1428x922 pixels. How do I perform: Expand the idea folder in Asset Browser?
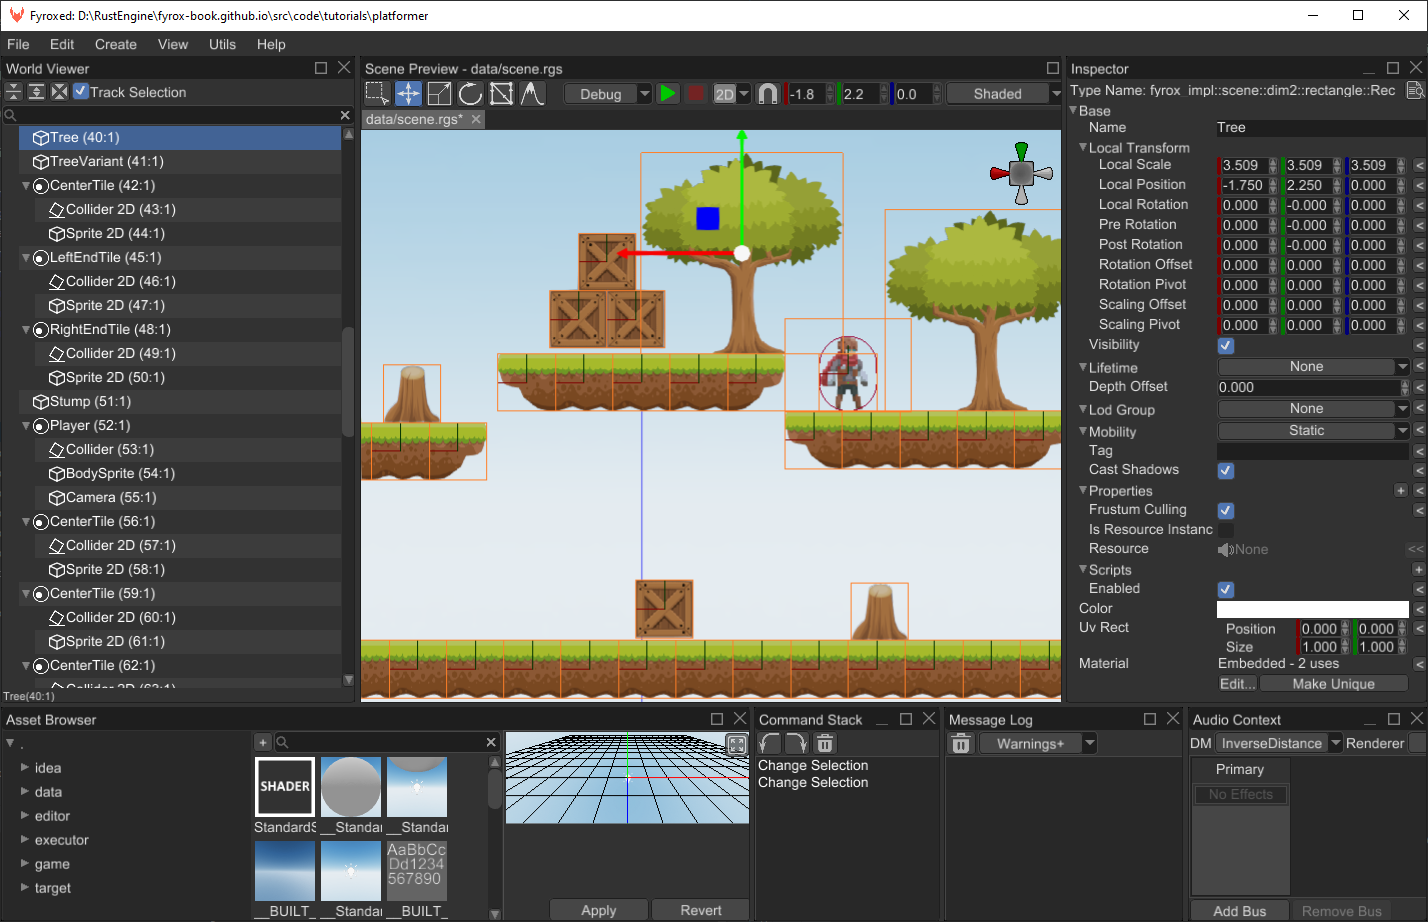pyautogui.click(x=25, y=768)
